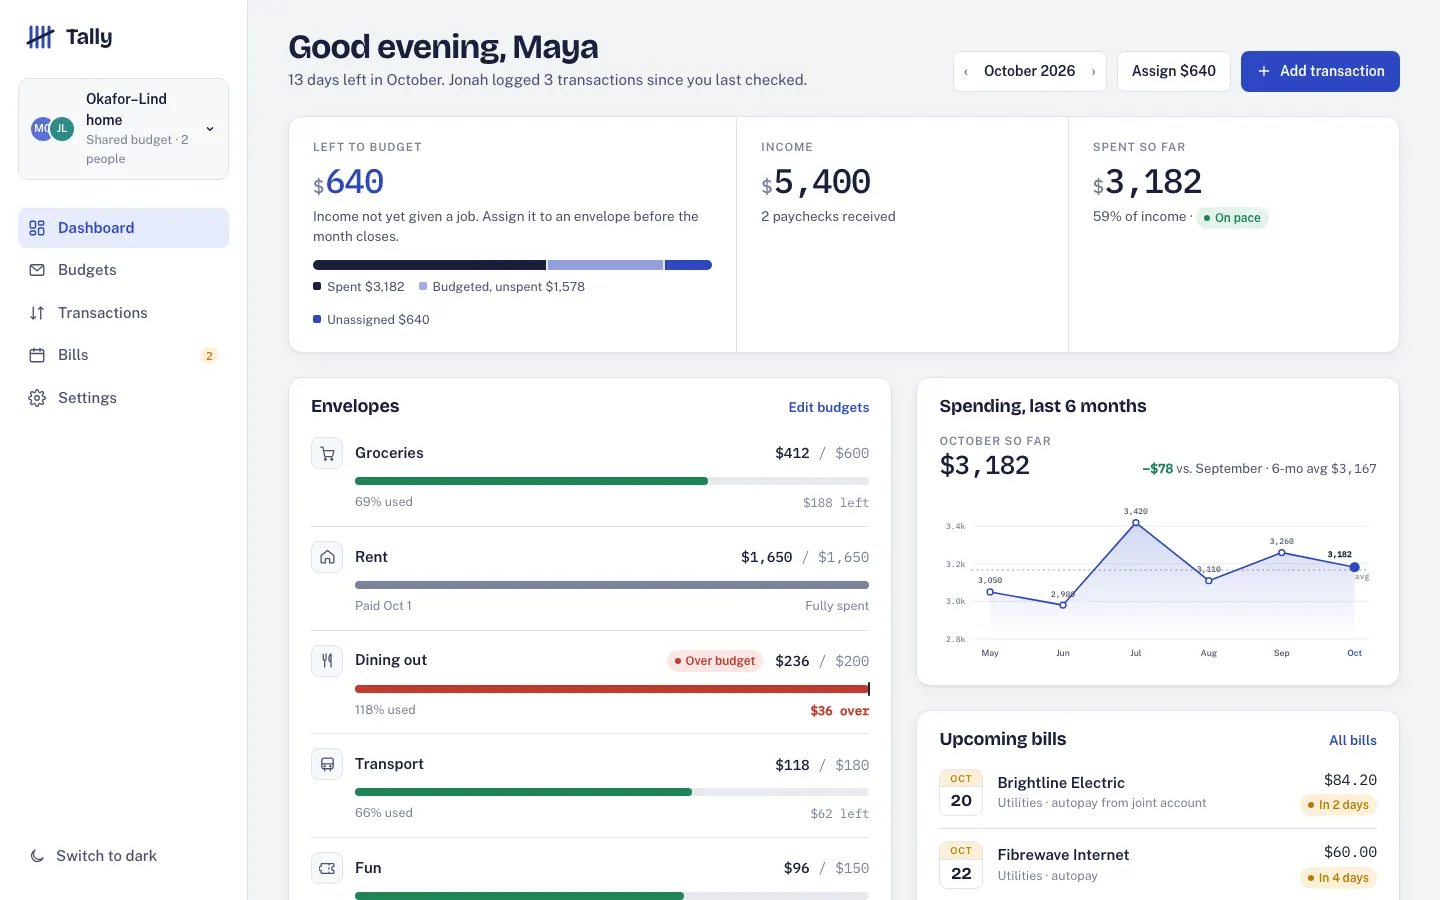Open the Dashboard page

[123, 228]
